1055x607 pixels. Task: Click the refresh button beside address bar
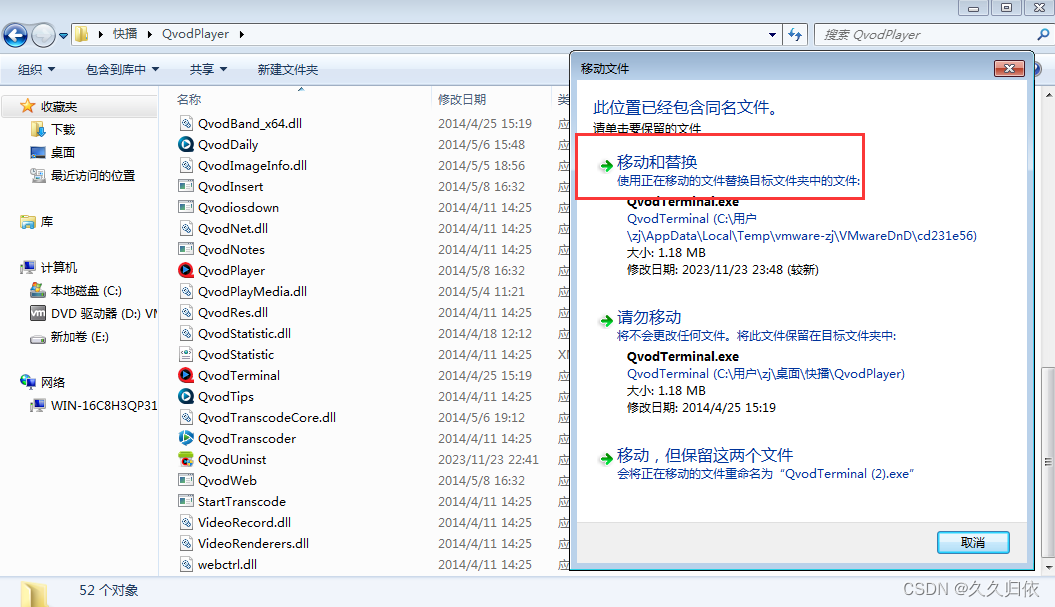tap(795, 34)
